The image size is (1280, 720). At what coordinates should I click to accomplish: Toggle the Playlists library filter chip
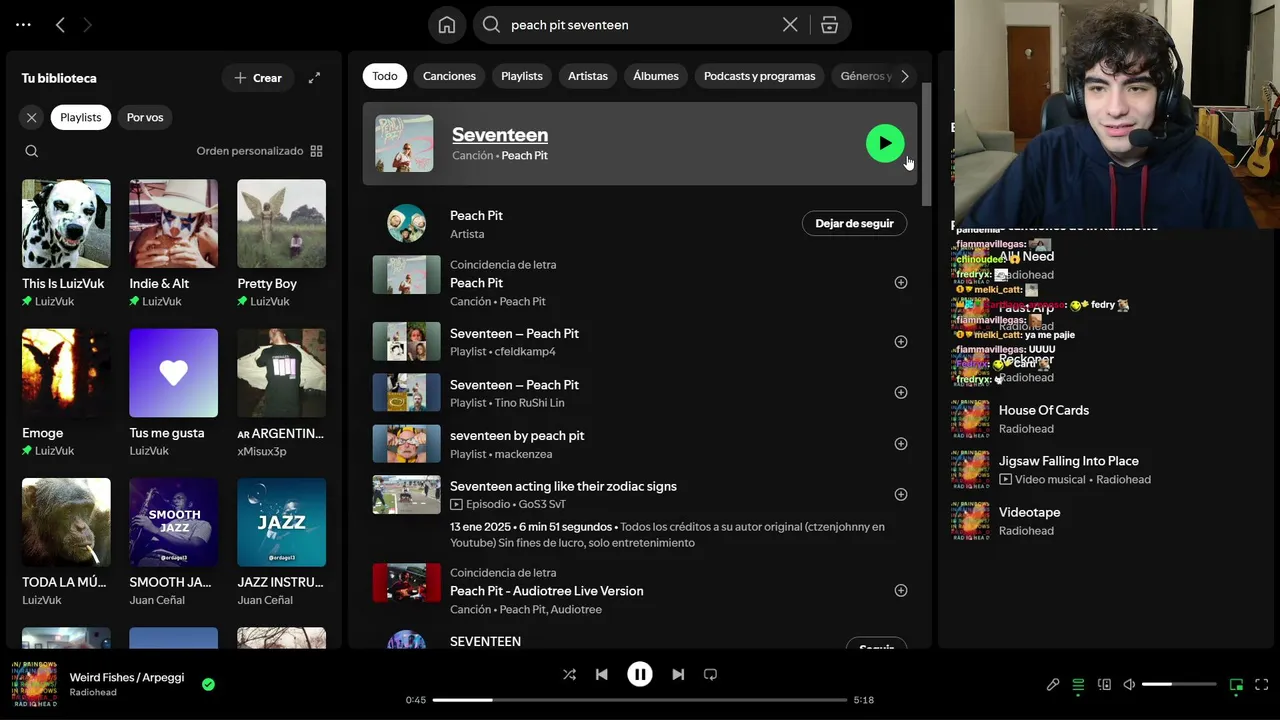[x=81, y=118]
